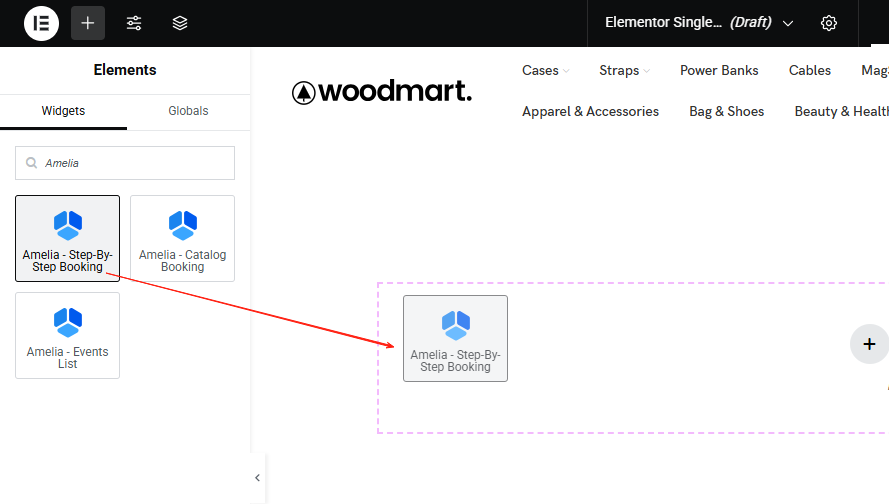Click the widget search input field

click(135, 163)
